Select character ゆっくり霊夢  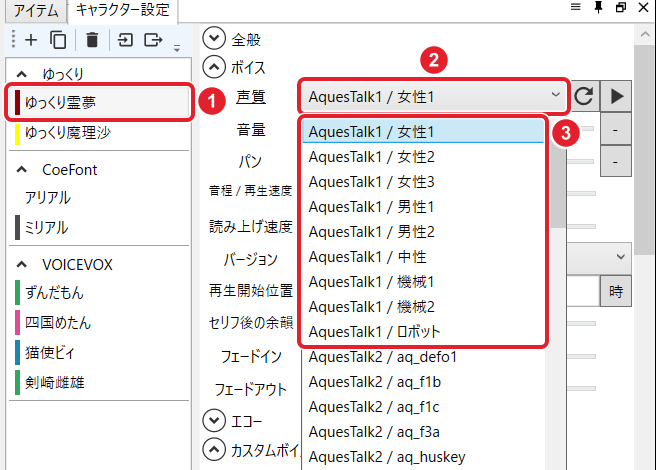click(x=100, y=103)
